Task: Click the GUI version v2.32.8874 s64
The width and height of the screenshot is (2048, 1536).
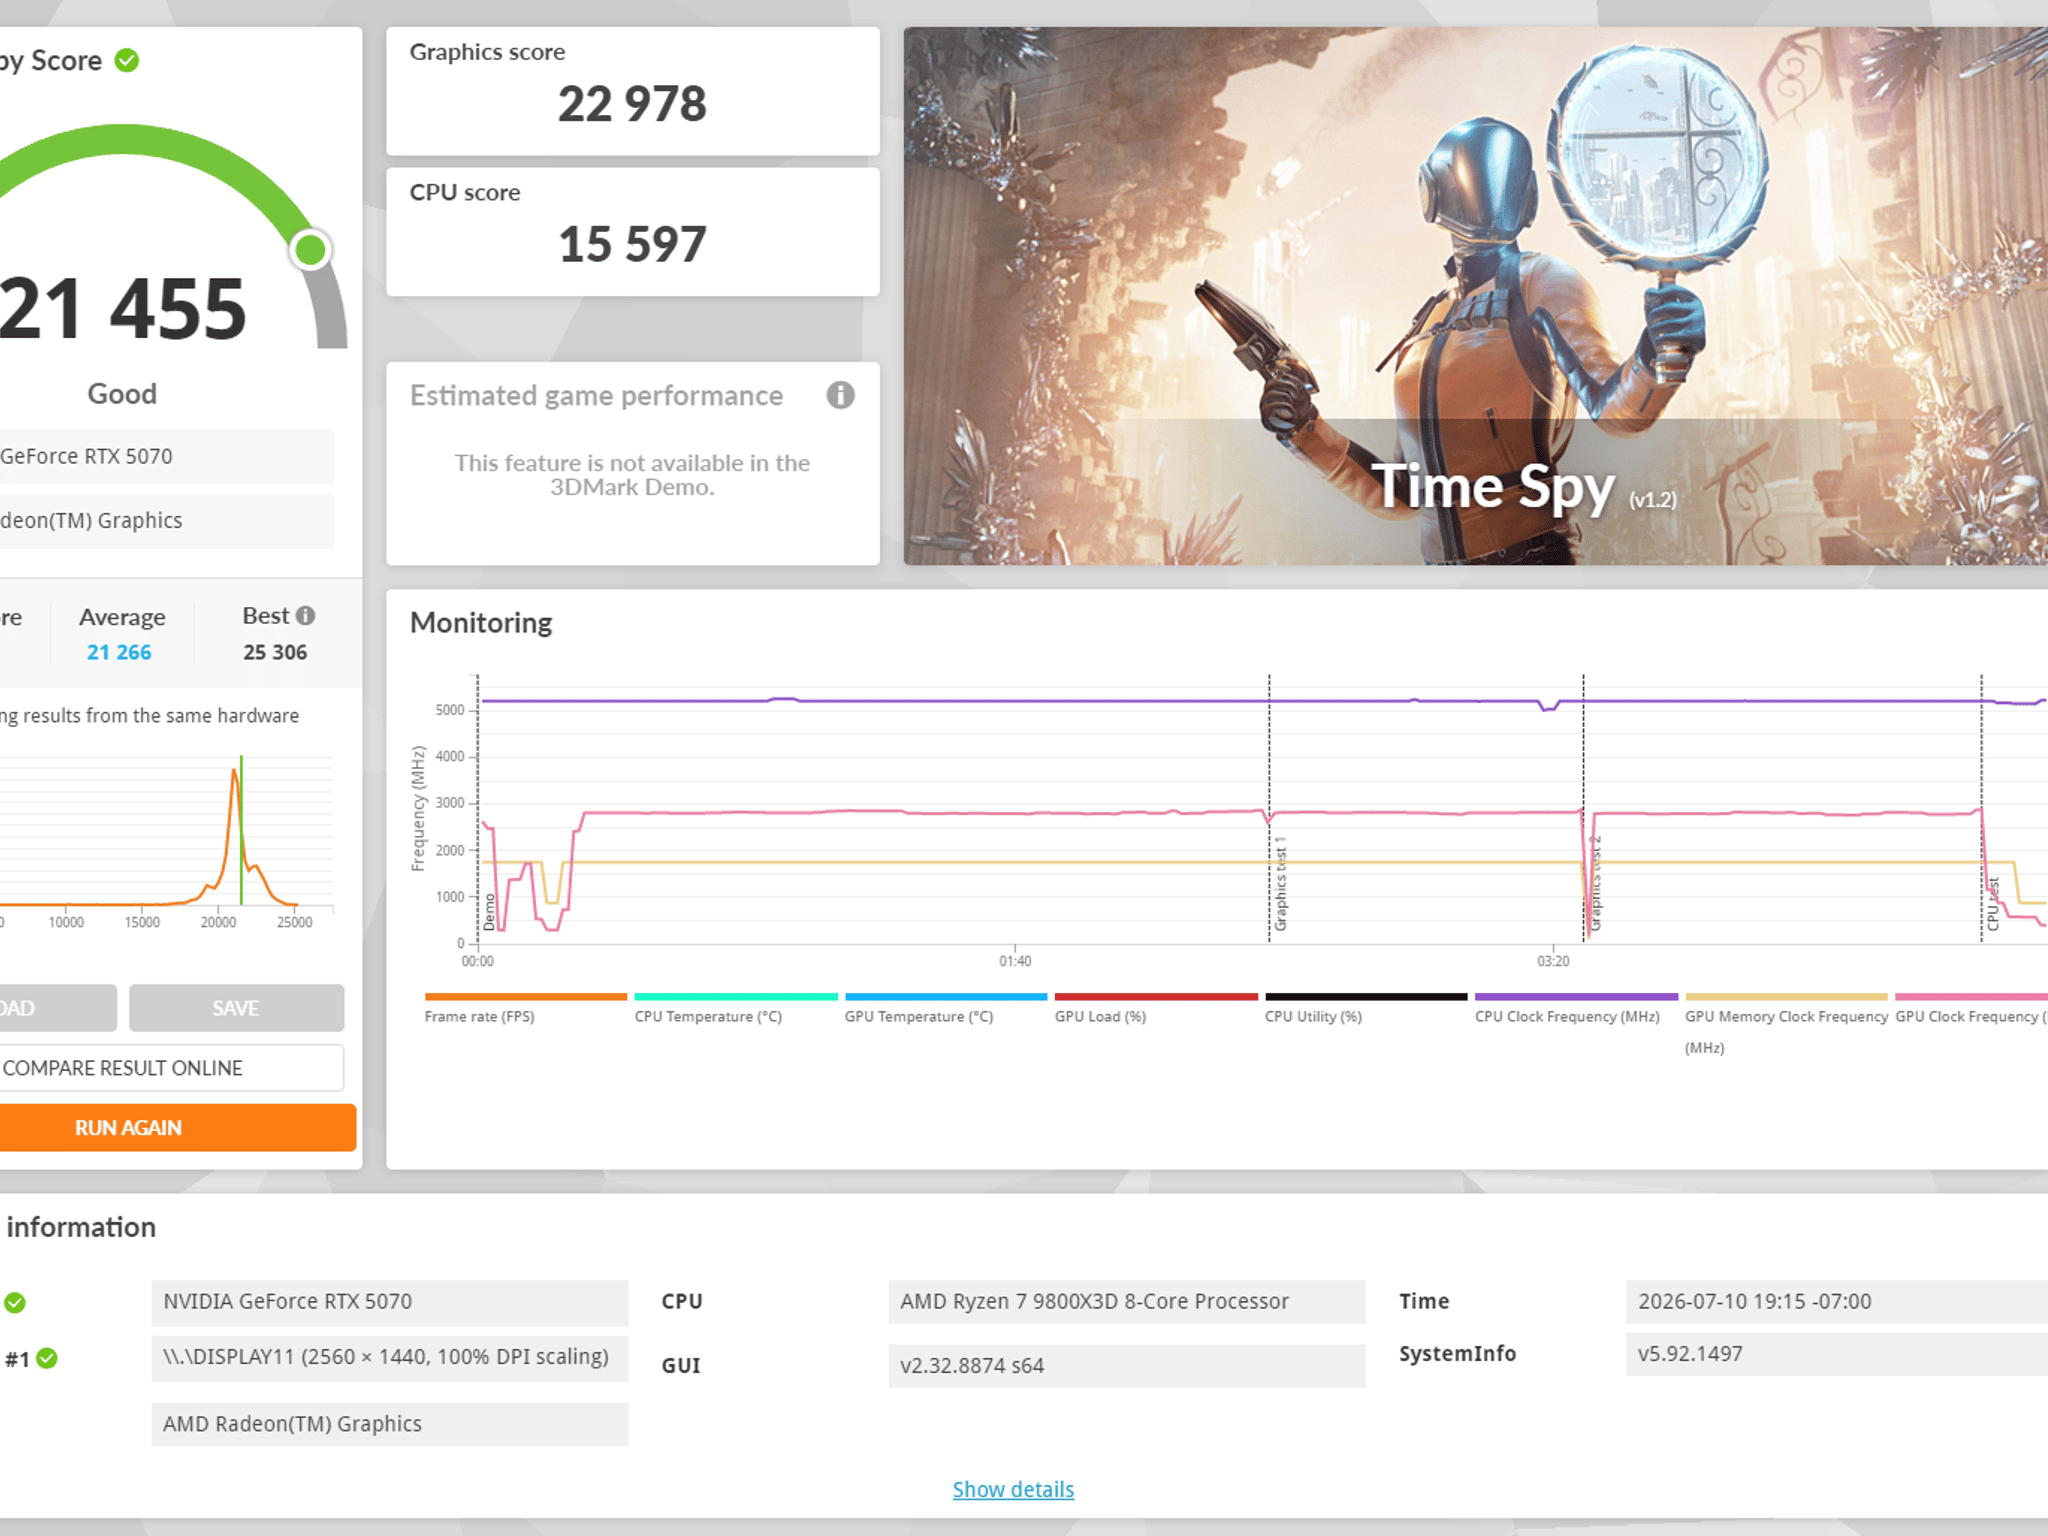Action: pyautogui.click(x=1127, y=1365)
